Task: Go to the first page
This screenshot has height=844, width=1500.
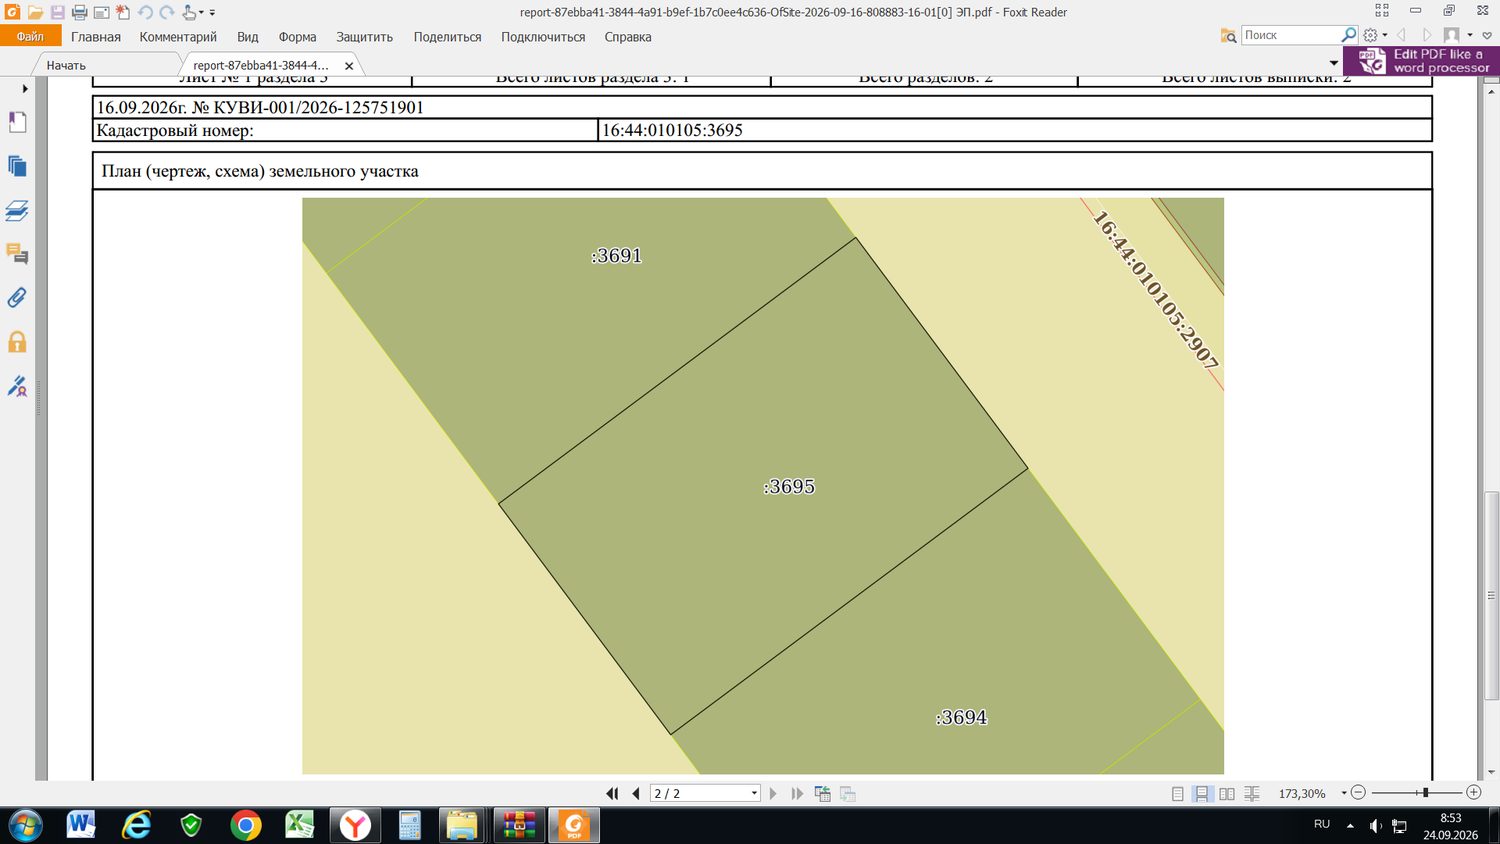Action: (612, 793)
